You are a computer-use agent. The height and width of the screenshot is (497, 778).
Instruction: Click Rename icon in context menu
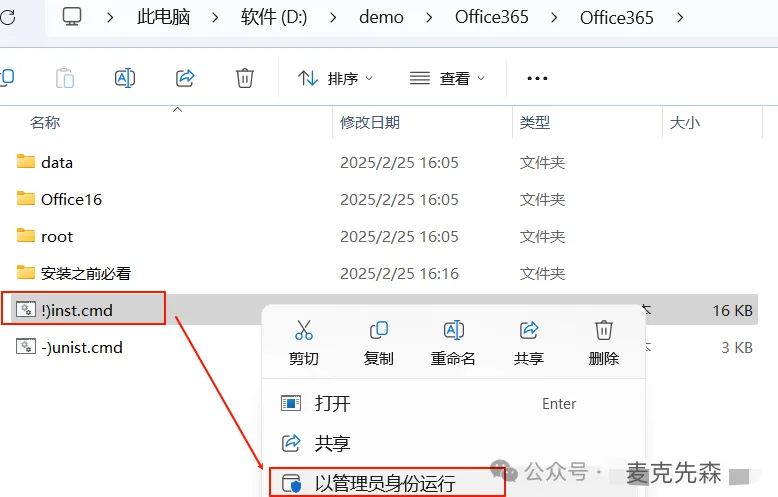pos(454,330)
